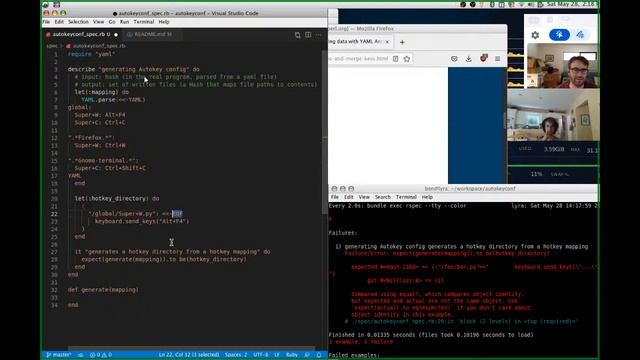Image resolution: width=640 pixels, height=360 pixels.
Task: Open errors and warnings count in status bar
Action: click(x=101, y=355)
